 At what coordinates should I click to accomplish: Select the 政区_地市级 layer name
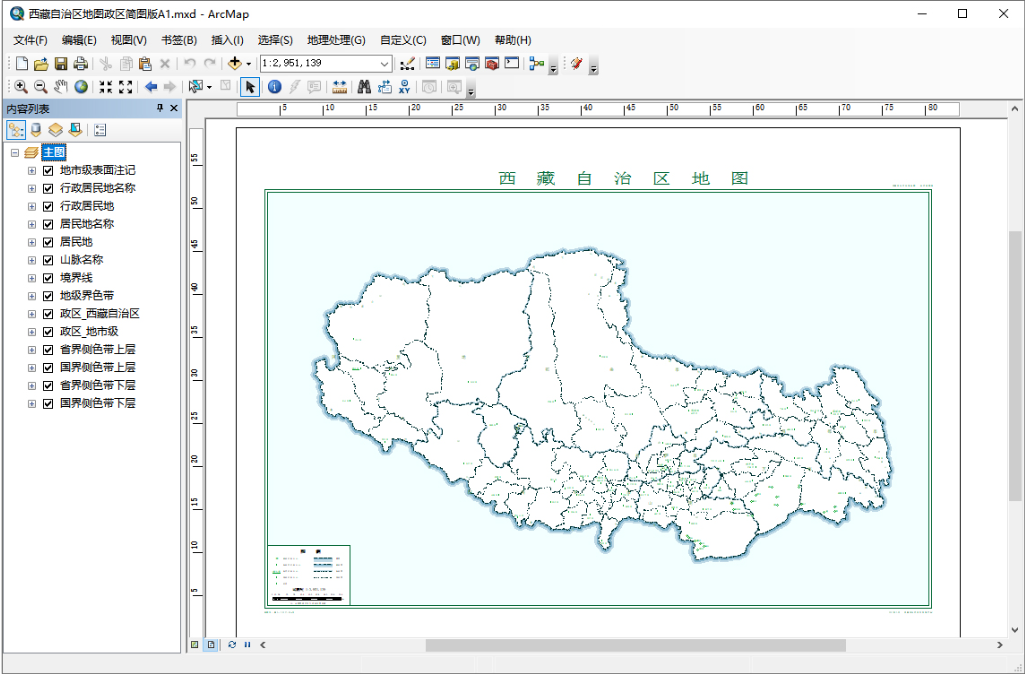(89, 332)
